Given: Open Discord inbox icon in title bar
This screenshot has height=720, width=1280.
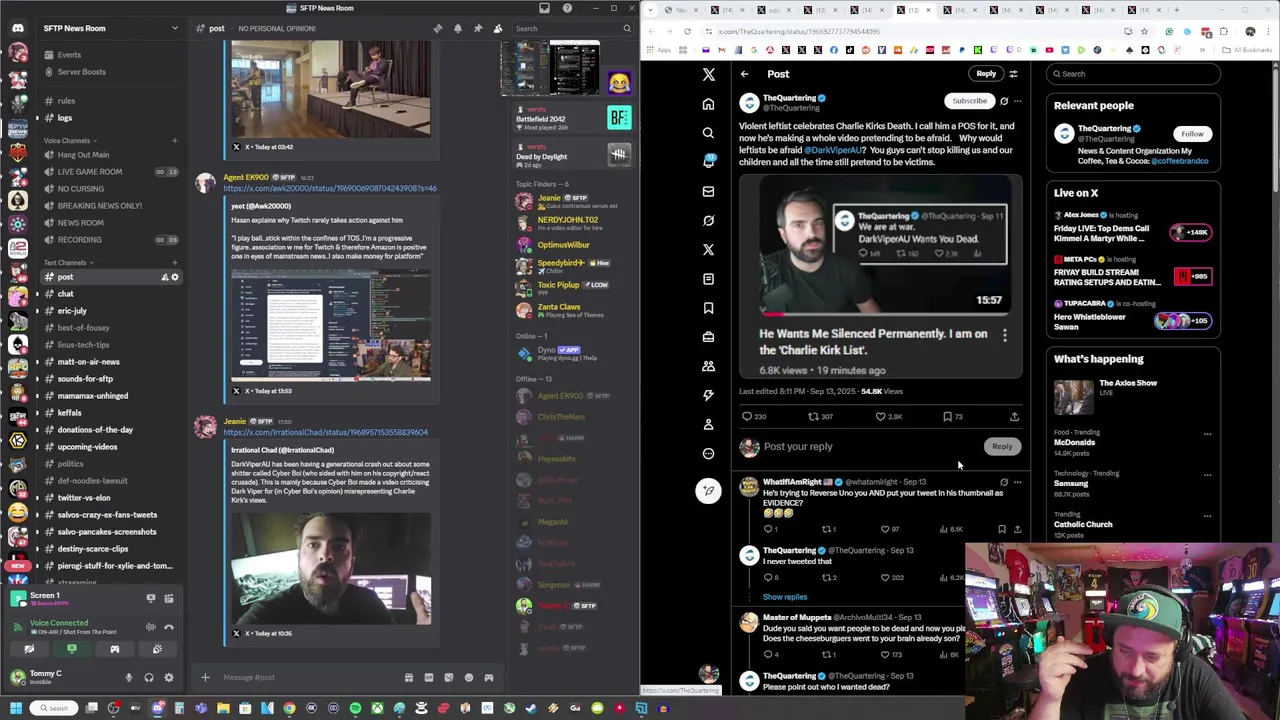Looking at the screenshot, I should coord(544,8).
